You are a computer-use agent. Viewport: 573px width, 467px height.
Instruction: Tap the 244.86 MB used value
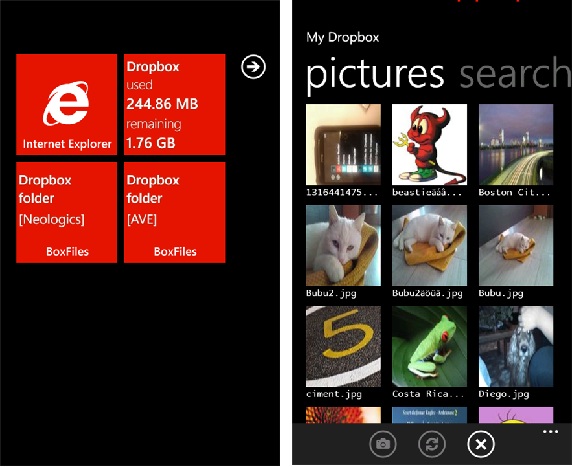(x=162, y=104)
